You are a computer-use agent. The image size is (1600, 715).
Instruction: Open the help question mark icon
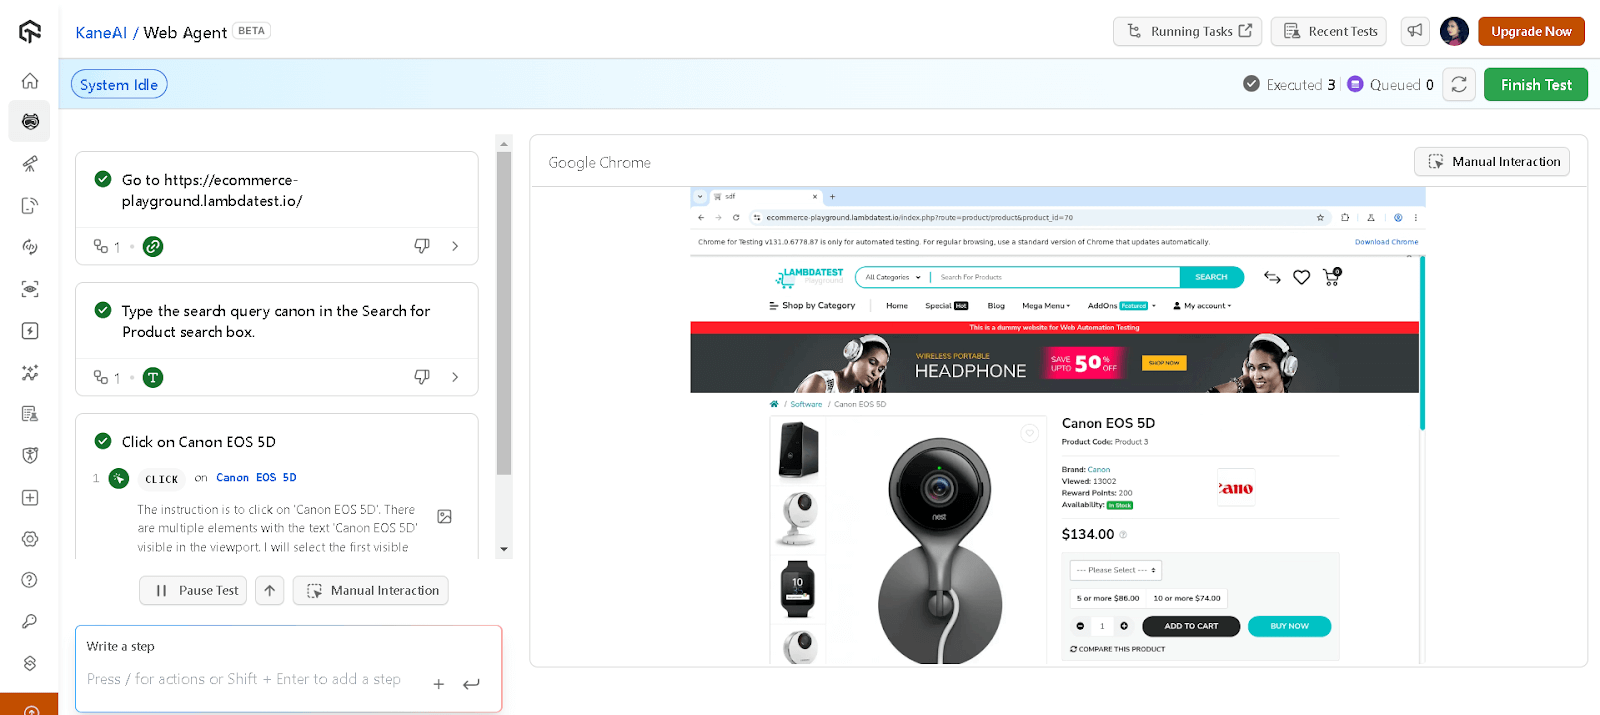(30, 580)
